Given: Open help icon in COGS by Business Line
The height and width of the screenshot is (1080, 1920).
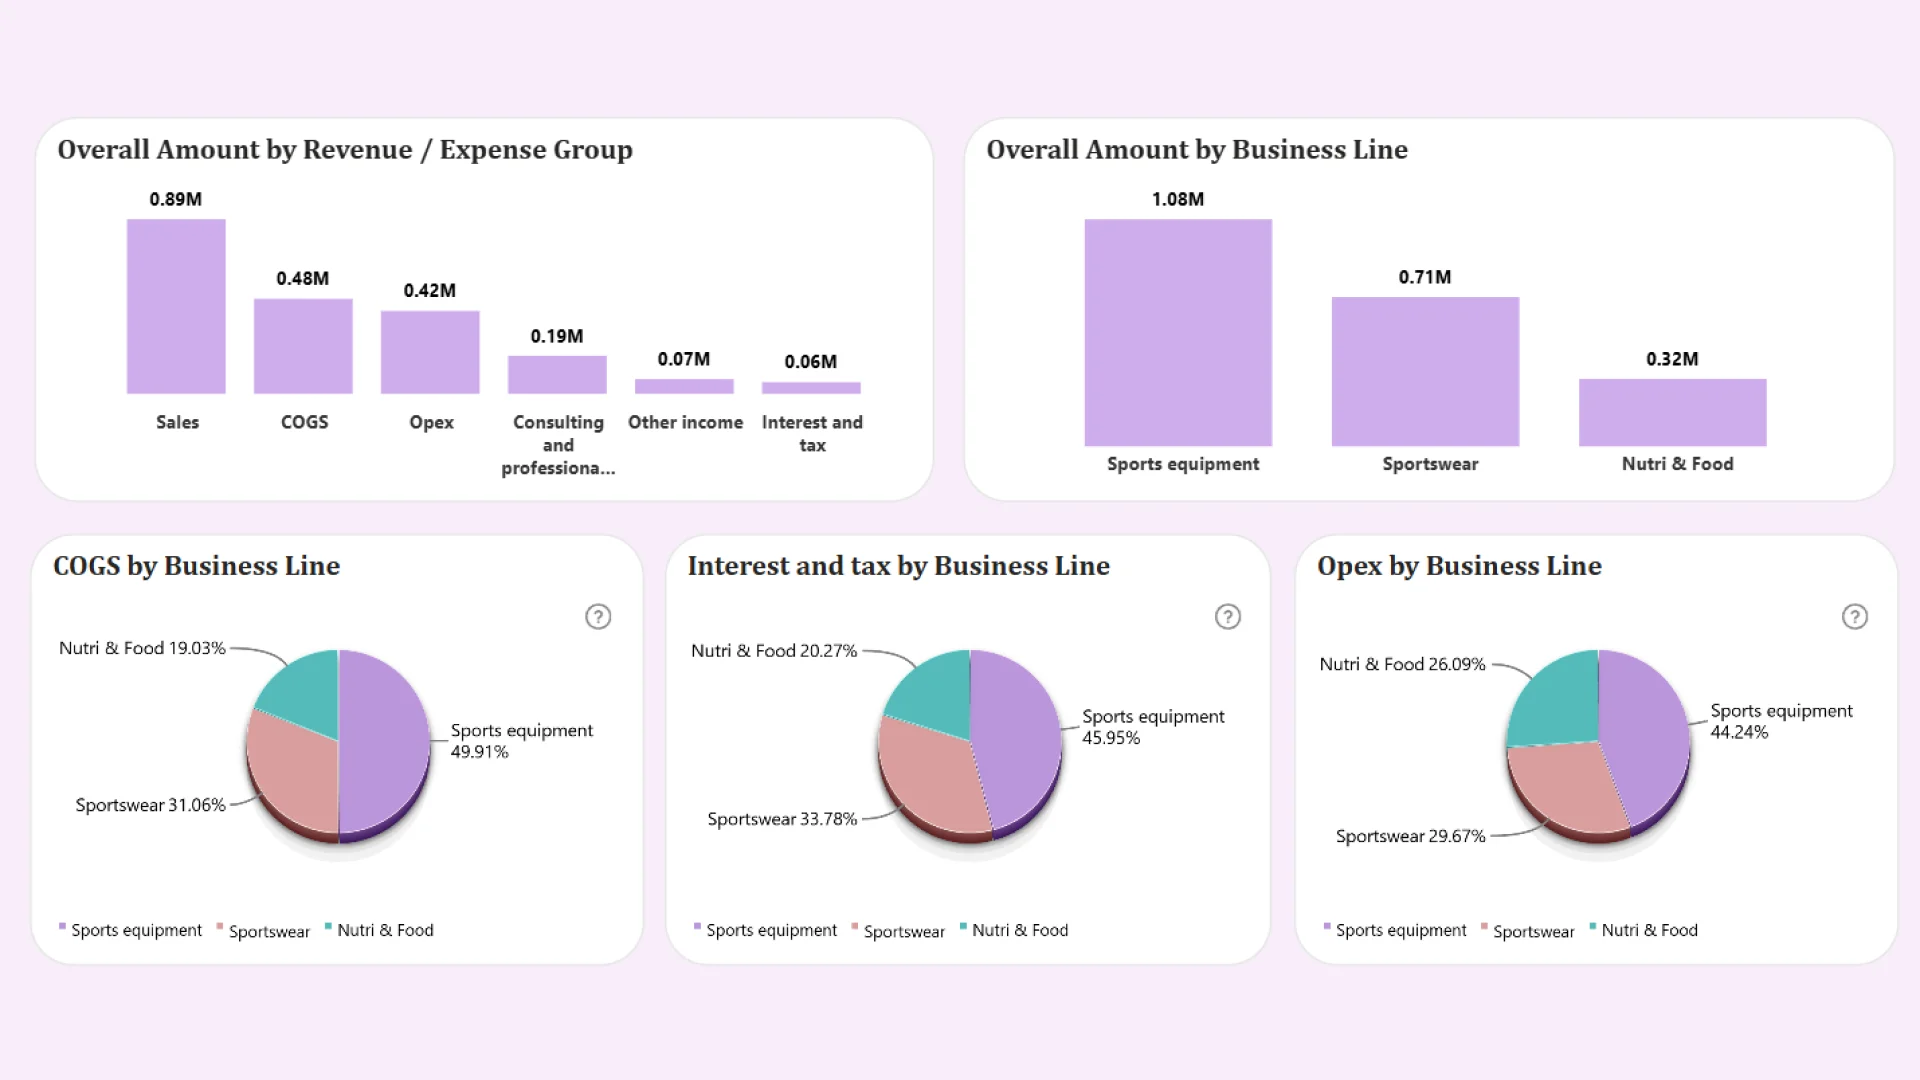Looking at the screenshot, I should (x=598, y=617).
